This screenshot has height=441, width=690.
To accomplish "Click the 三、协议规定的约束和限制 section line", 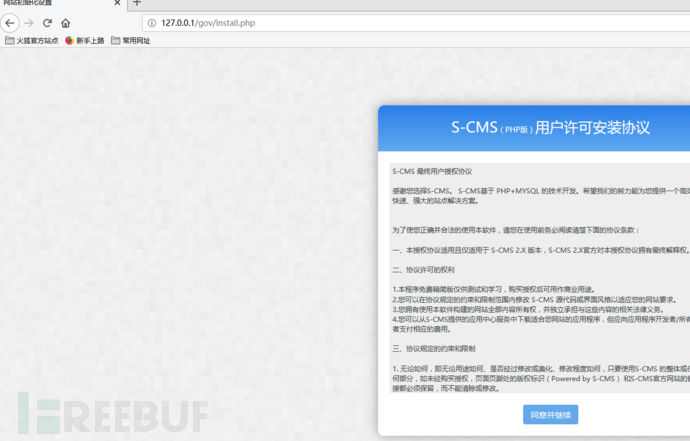I will coord(433,349).
